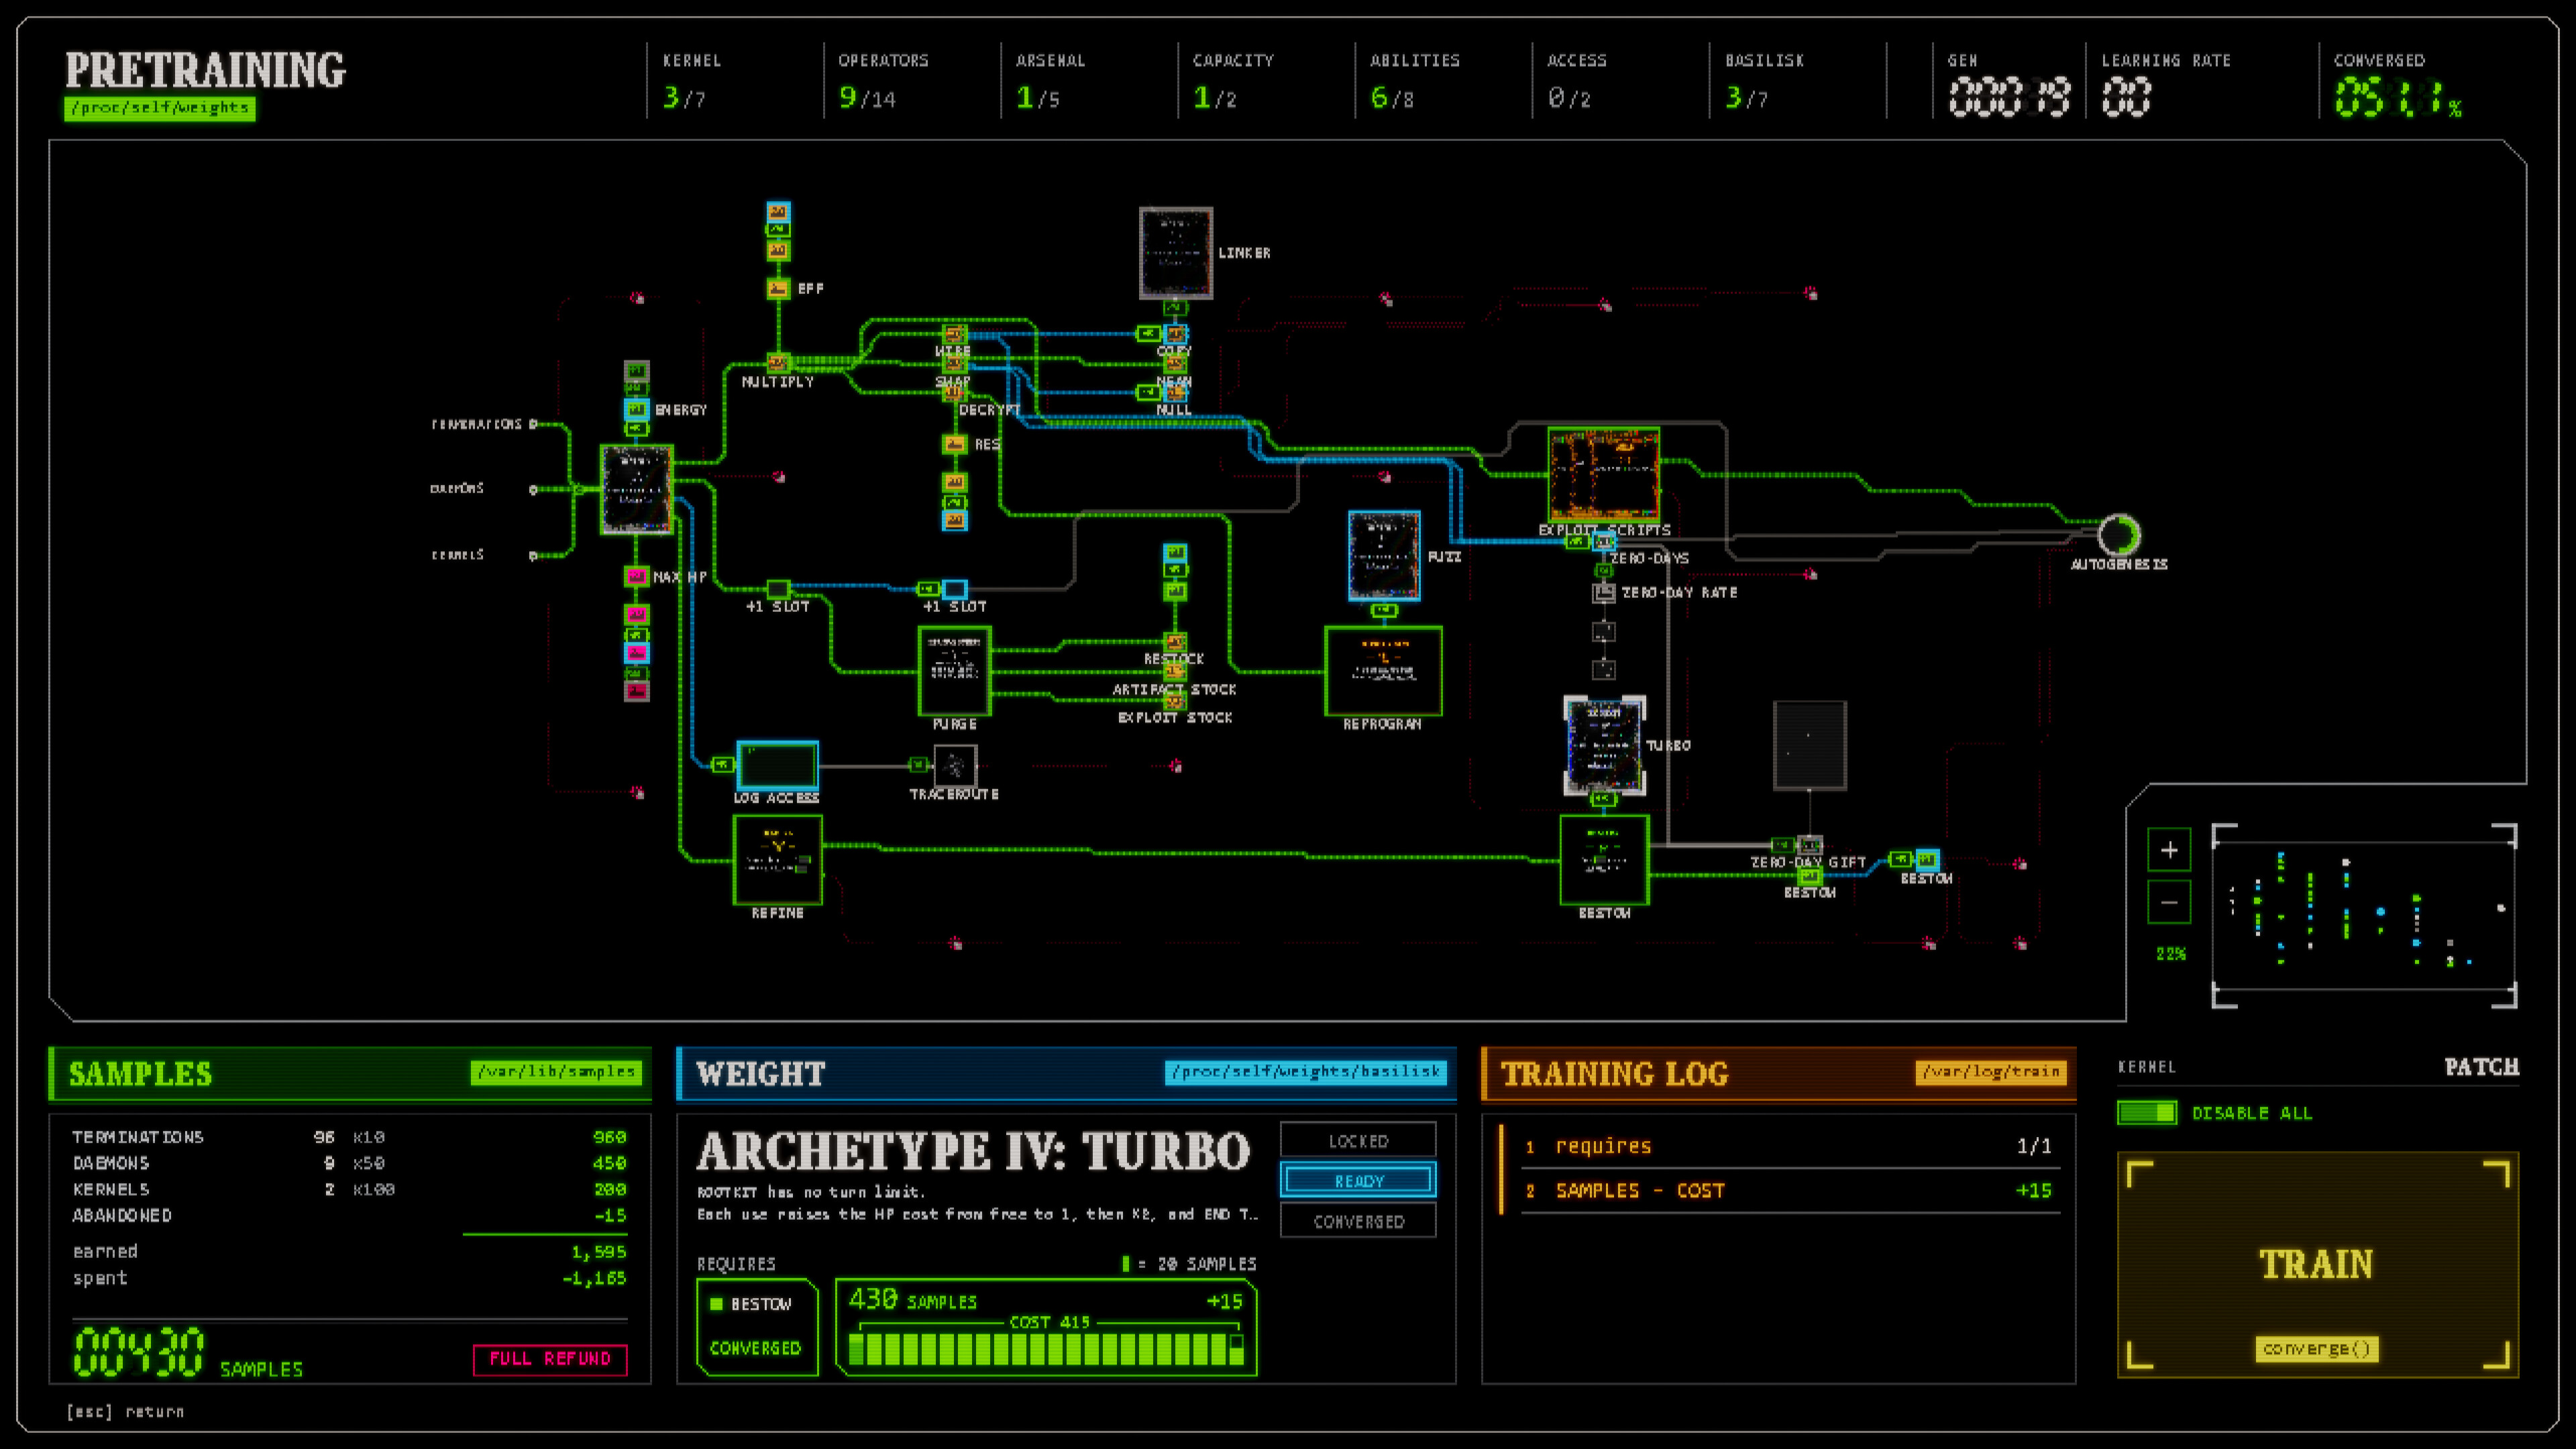Click the COST 415 samples progress bar
The image size is (2576, 1449).
tap(1046, 1350)
